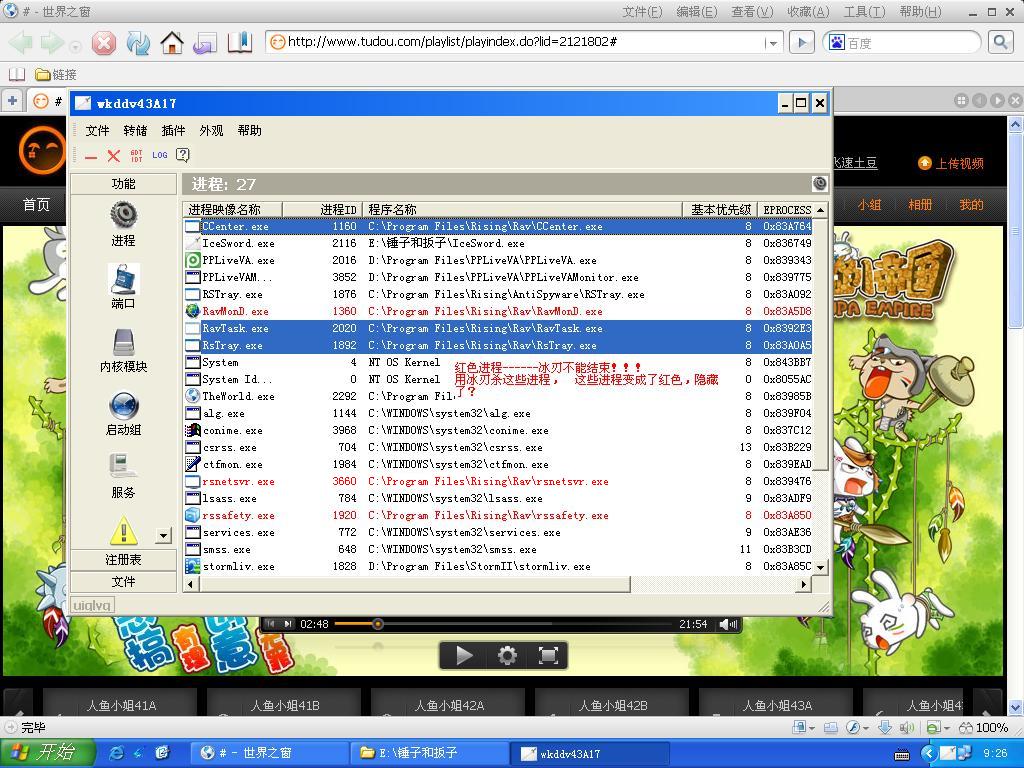Expand the address bar dropdown arrow
Viewport: 1024px width, 768px height.
pos(773,44)
